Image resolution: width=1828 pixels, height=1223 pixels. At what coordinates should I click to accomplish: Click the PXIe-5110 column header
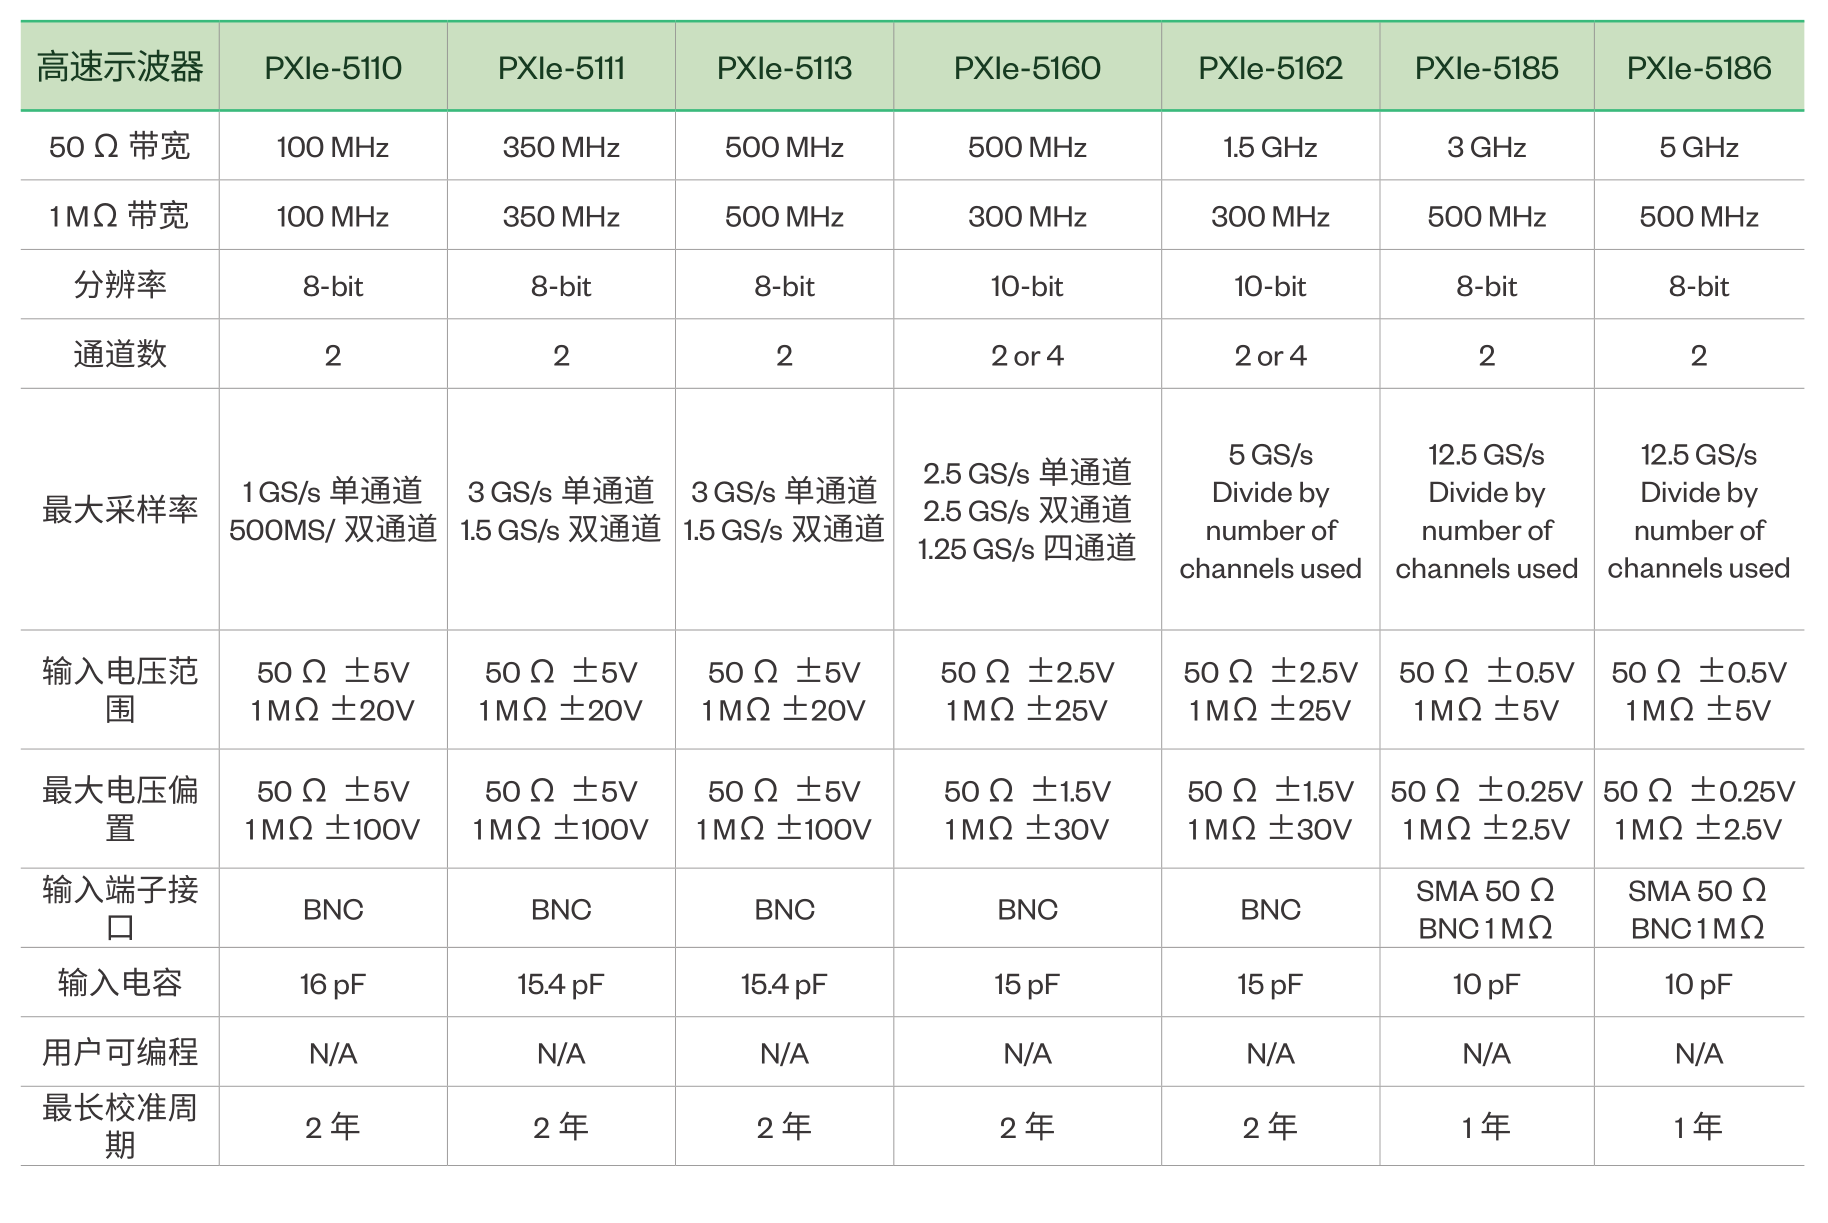point(333,68)
